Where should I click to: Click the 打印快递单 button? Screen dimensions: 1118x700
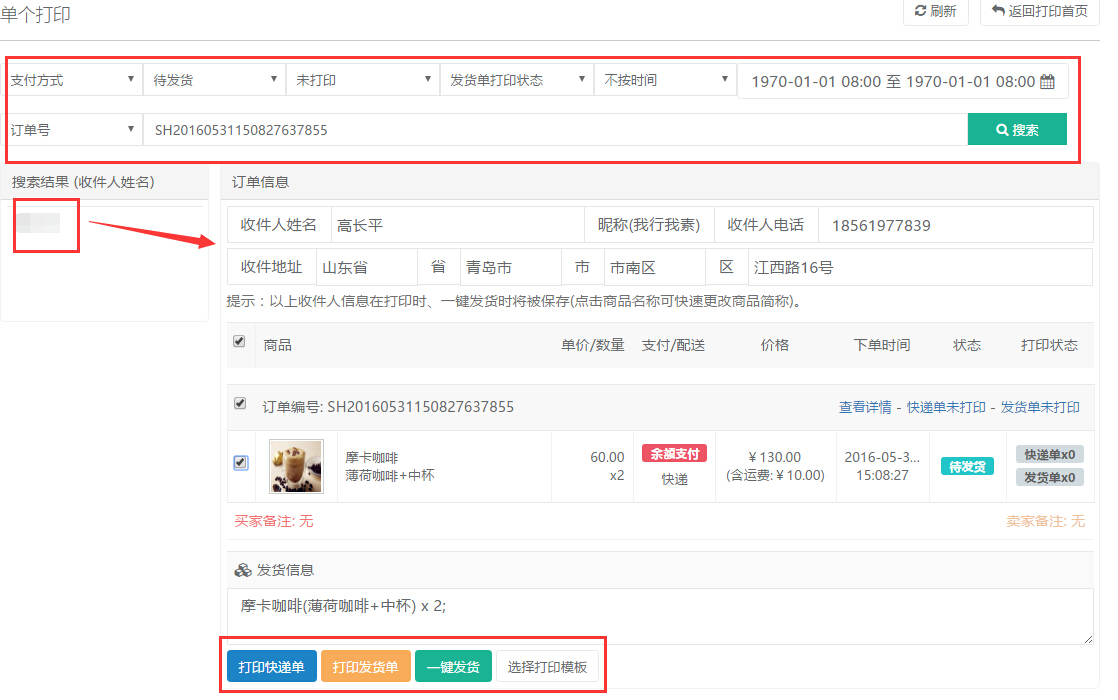coord(271,667)
